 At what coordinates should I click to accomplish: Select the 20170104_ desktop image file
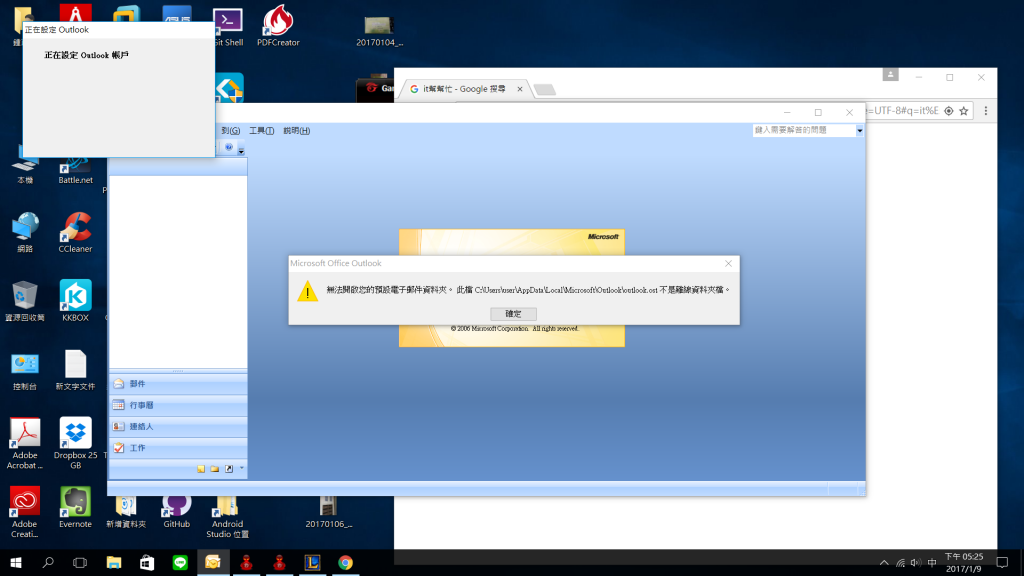pos(379,31)
